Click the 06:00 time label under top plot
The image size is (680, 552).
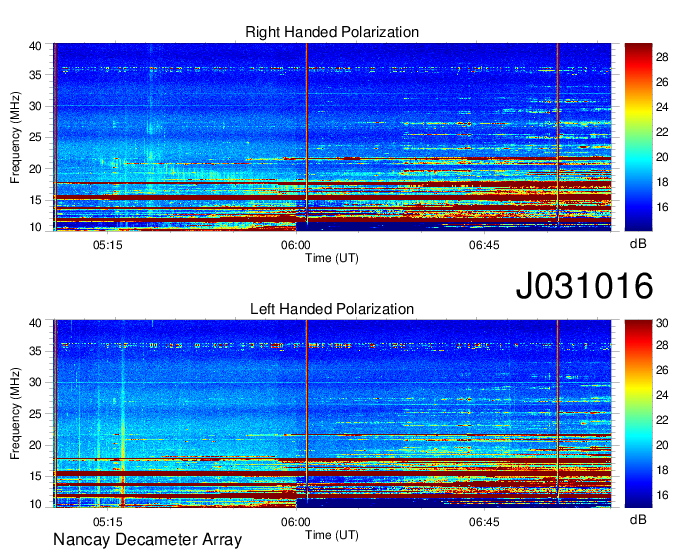click(296, 245)
